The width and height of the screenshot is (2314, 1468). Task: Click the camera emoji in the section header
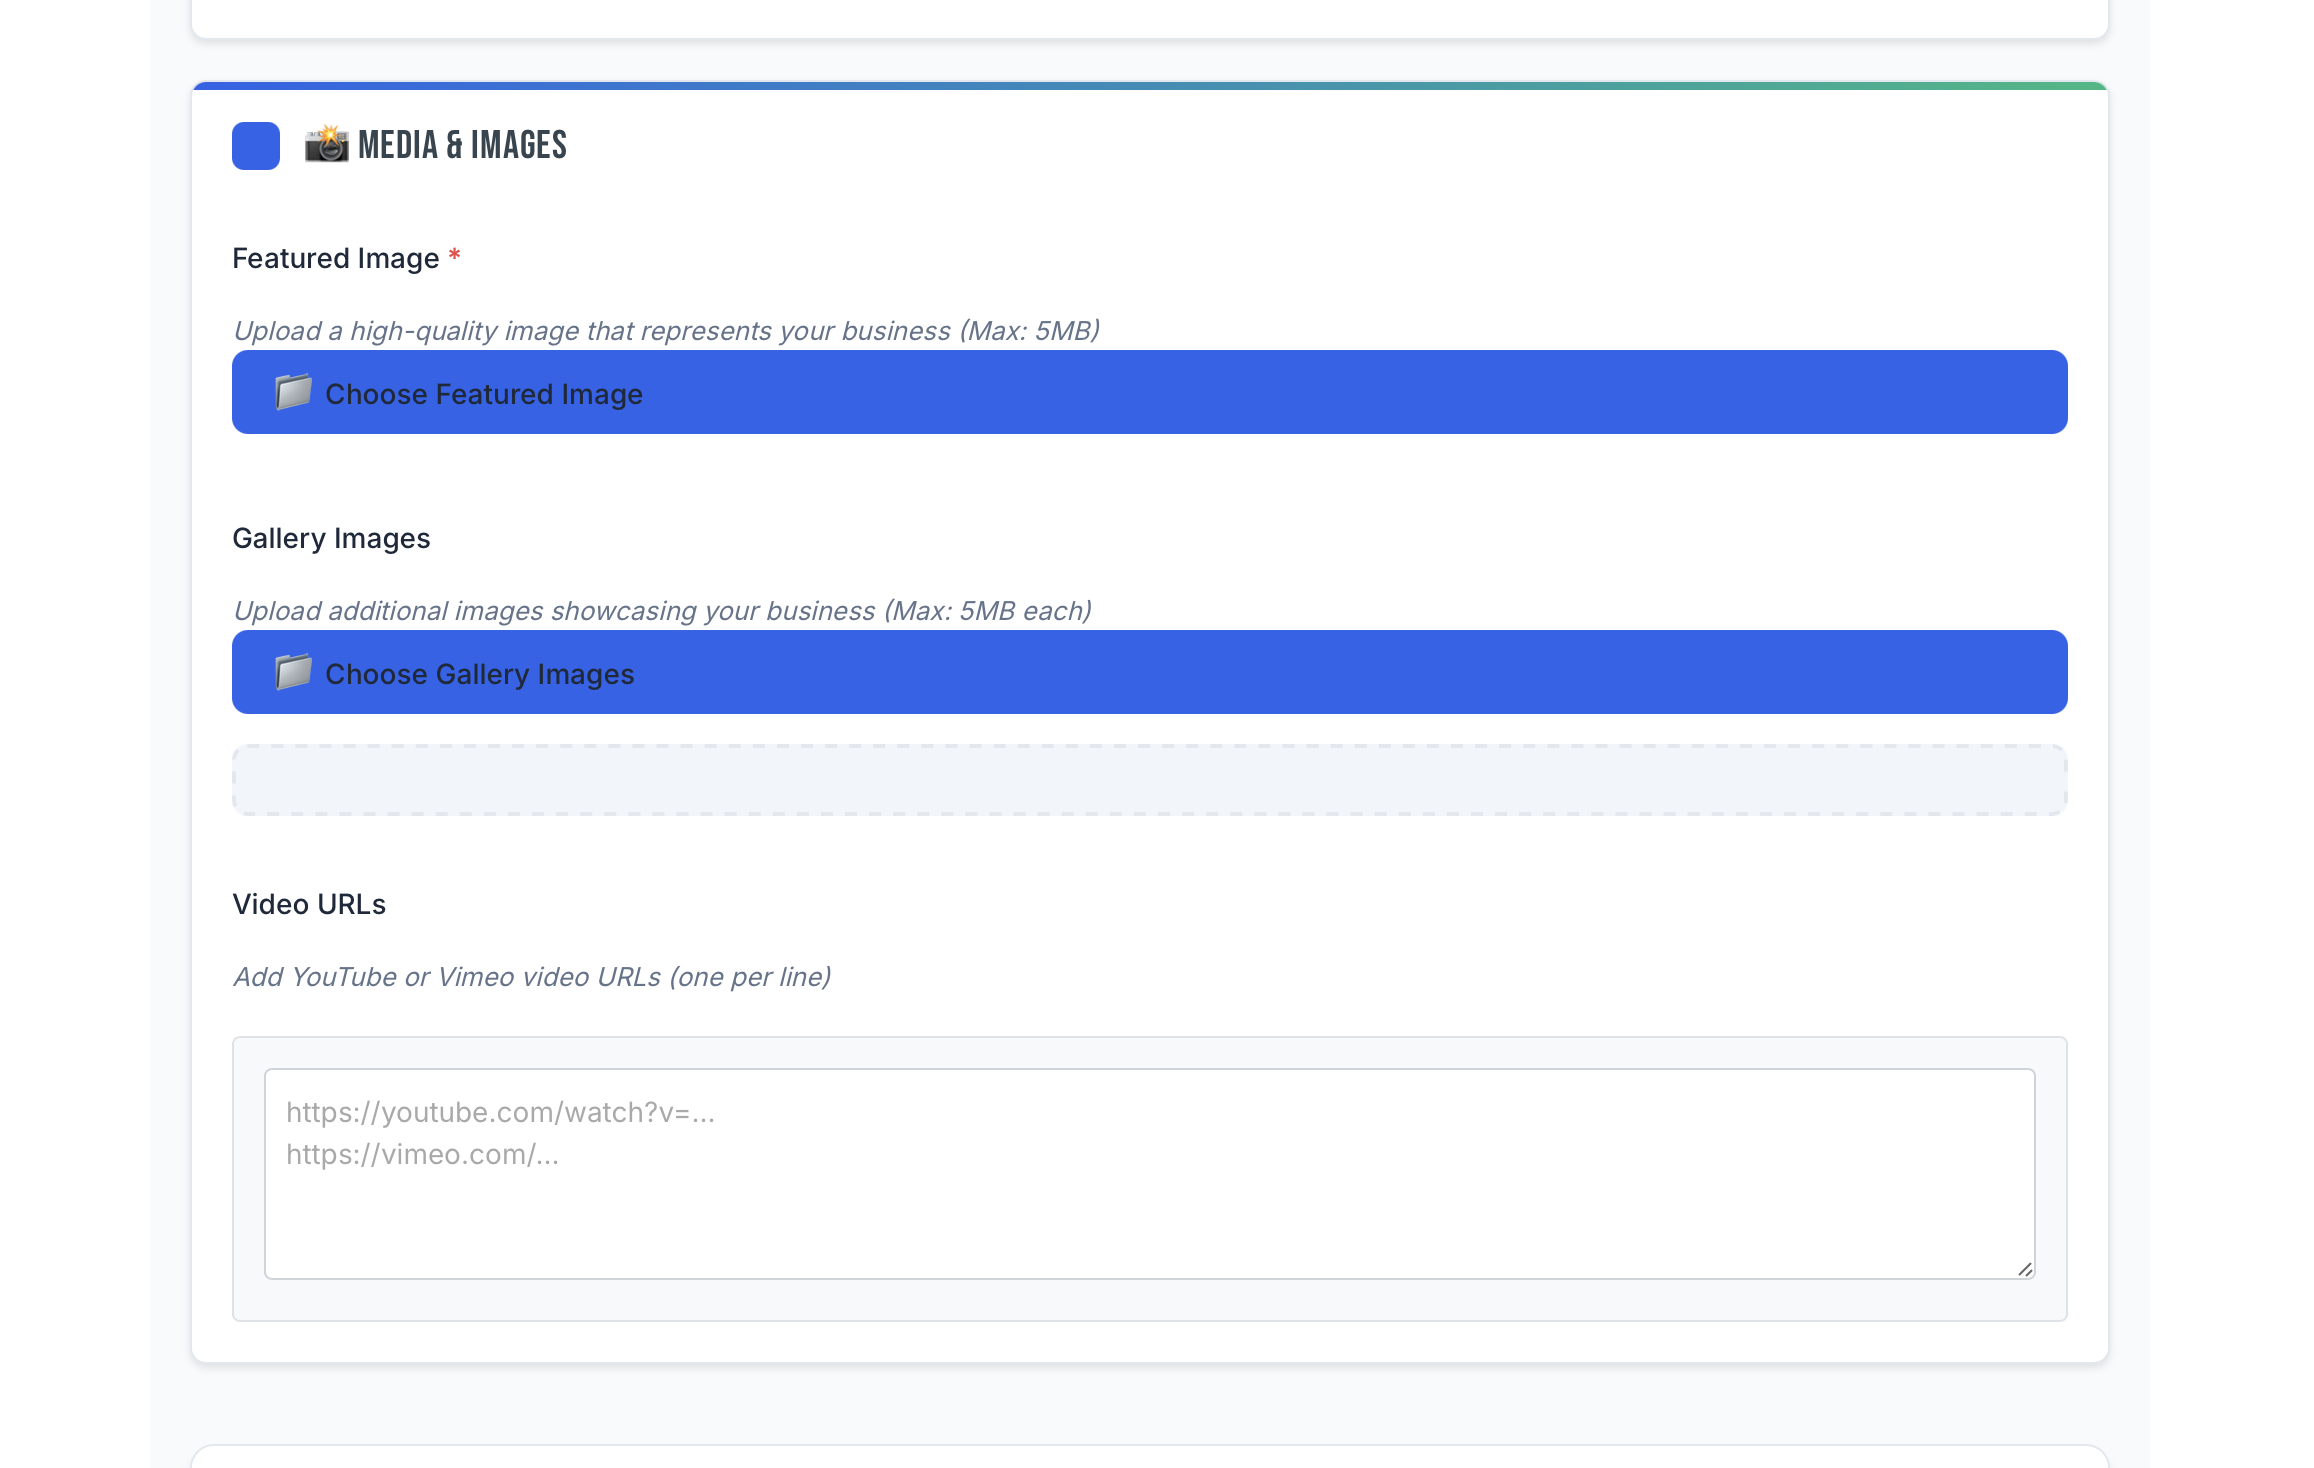click(327, 144)
